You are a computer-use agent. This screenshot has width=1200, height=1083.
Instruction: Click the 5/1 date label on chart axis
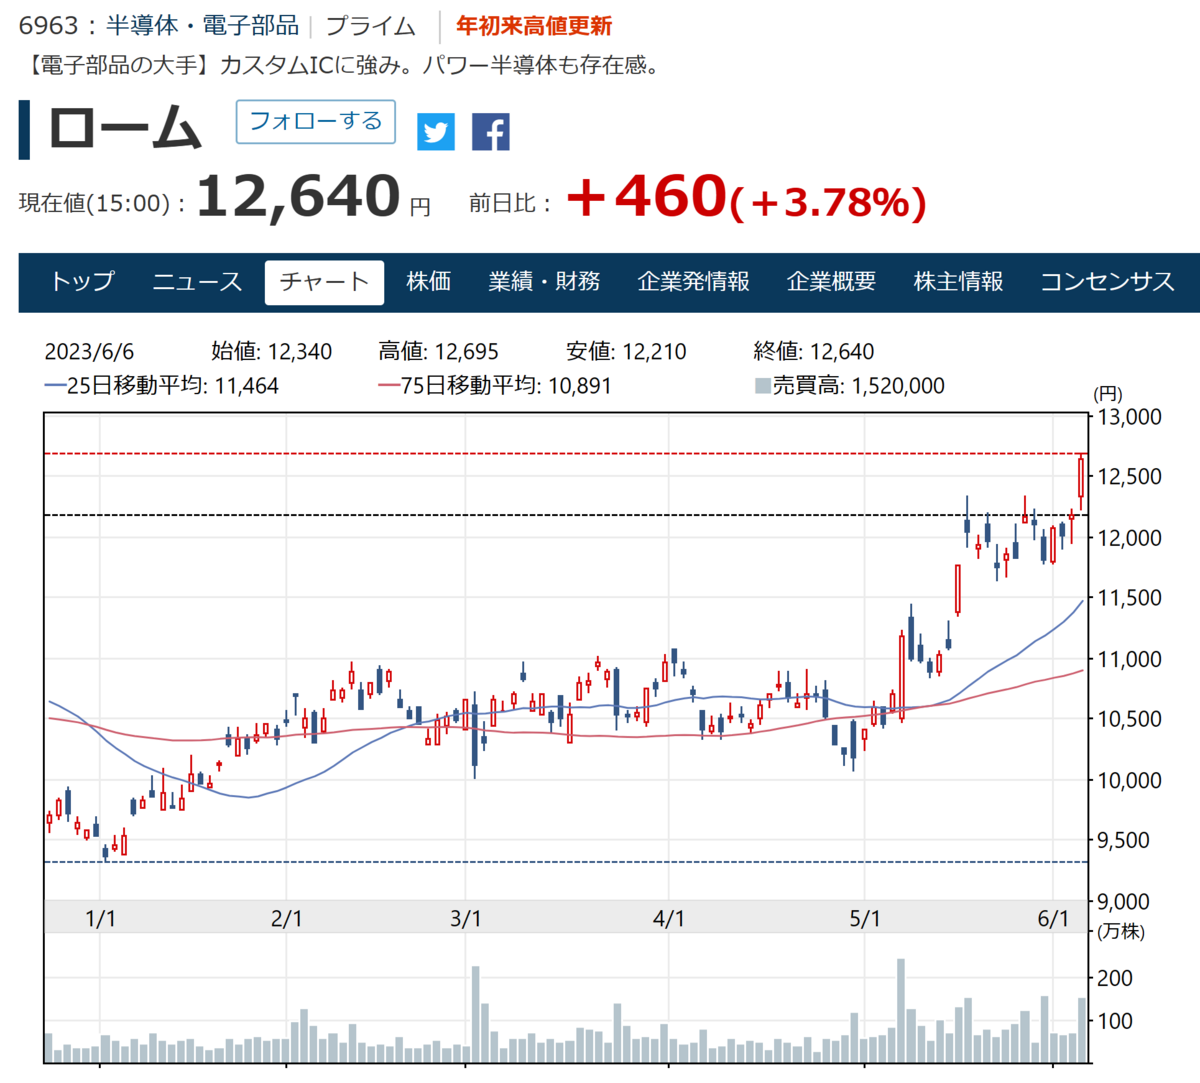tap(865, 919)
